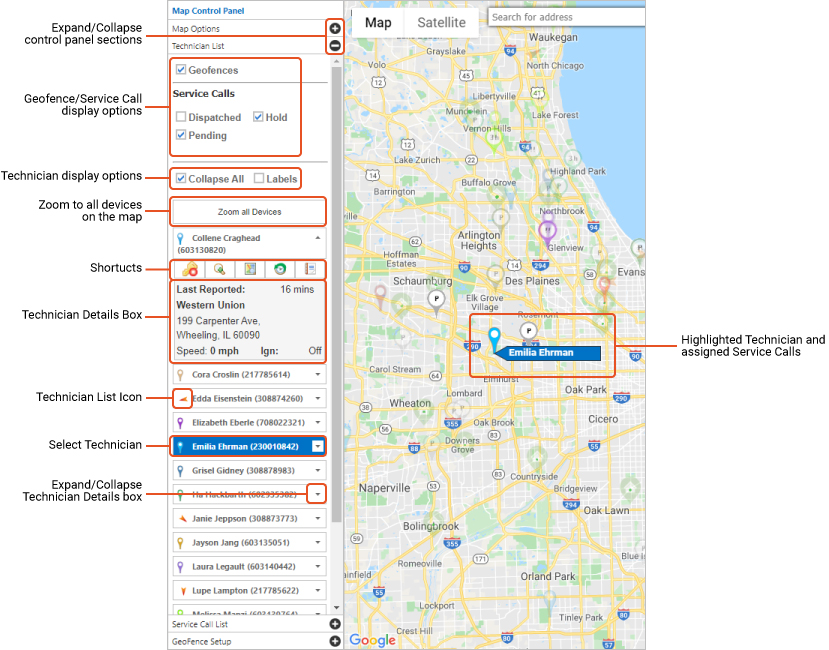The width and height of the screenshot is (829, 650).
Task: Click the Google logo link on map
Action: tap(372, 640)
